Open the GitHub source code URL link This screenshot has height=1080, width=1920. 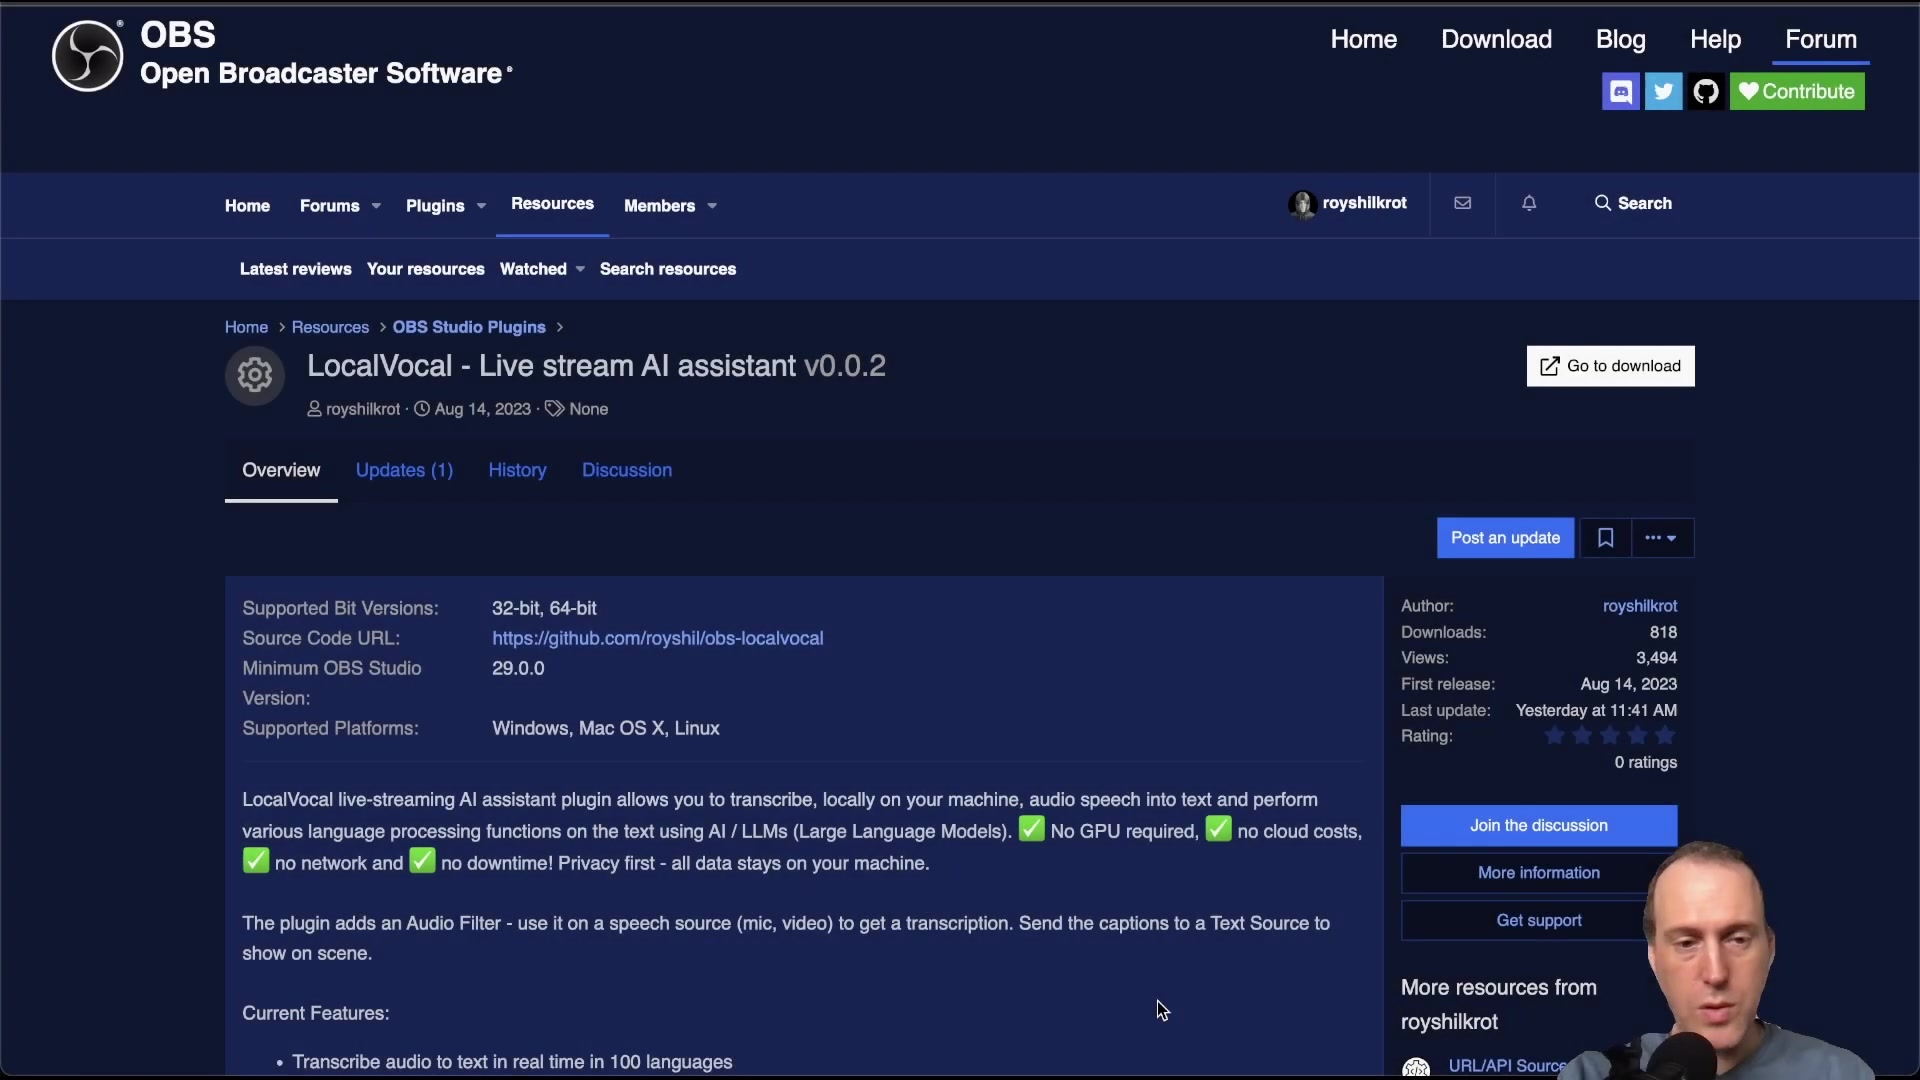point(657,638)
